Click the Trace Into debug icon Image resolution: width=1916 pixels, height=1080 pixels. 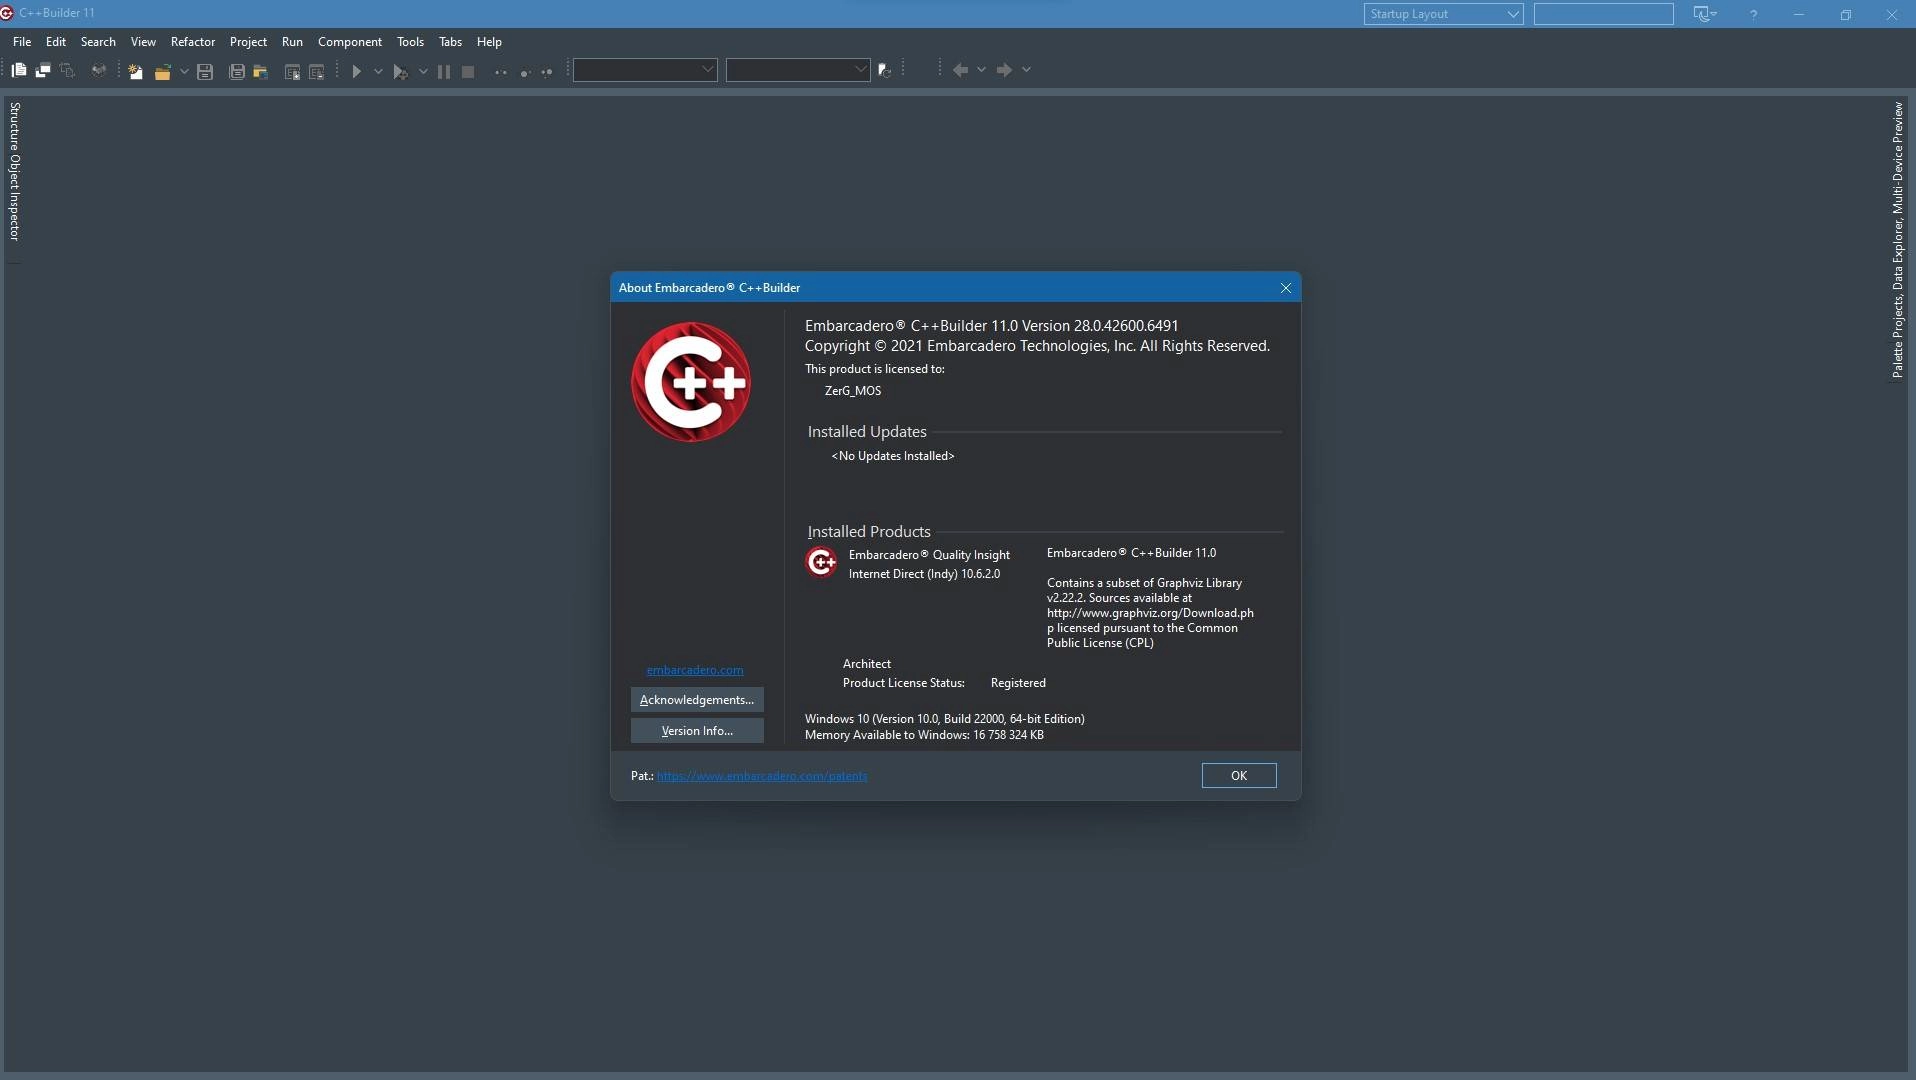(500, 71)
